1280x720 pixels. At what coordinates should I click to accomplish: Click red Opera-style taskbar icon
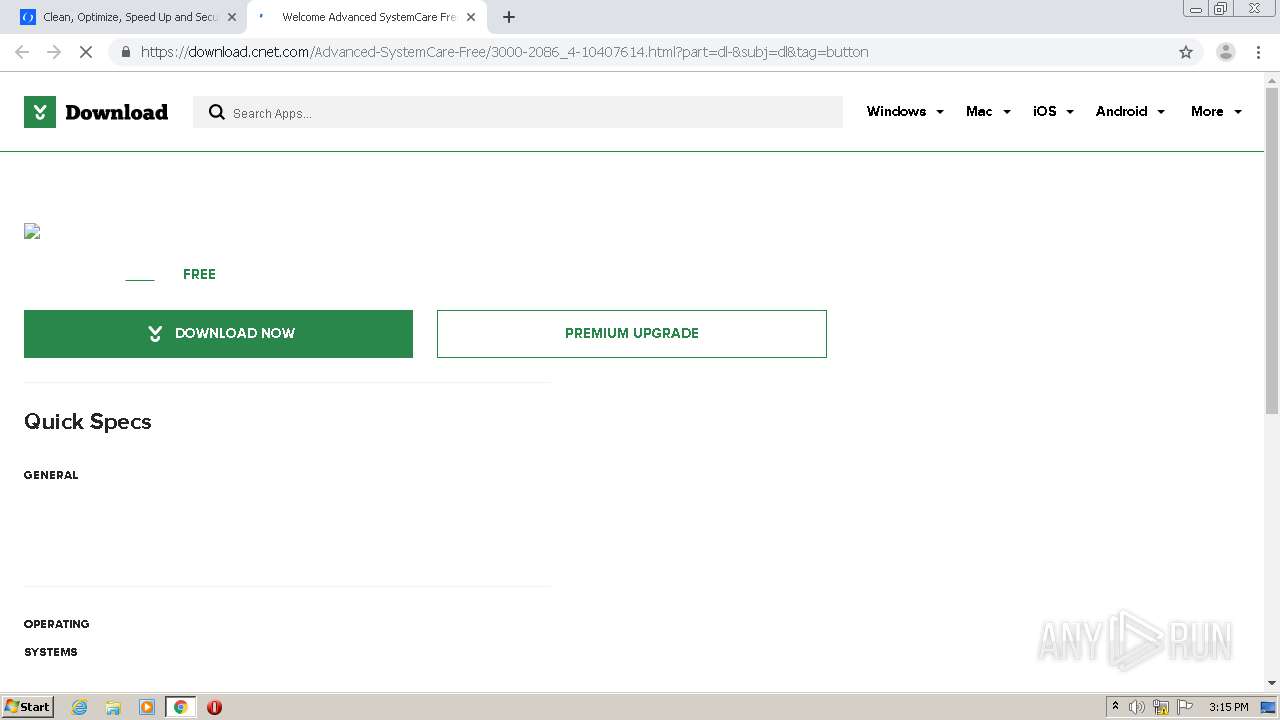pyautogui.click(x=214, y=707)
